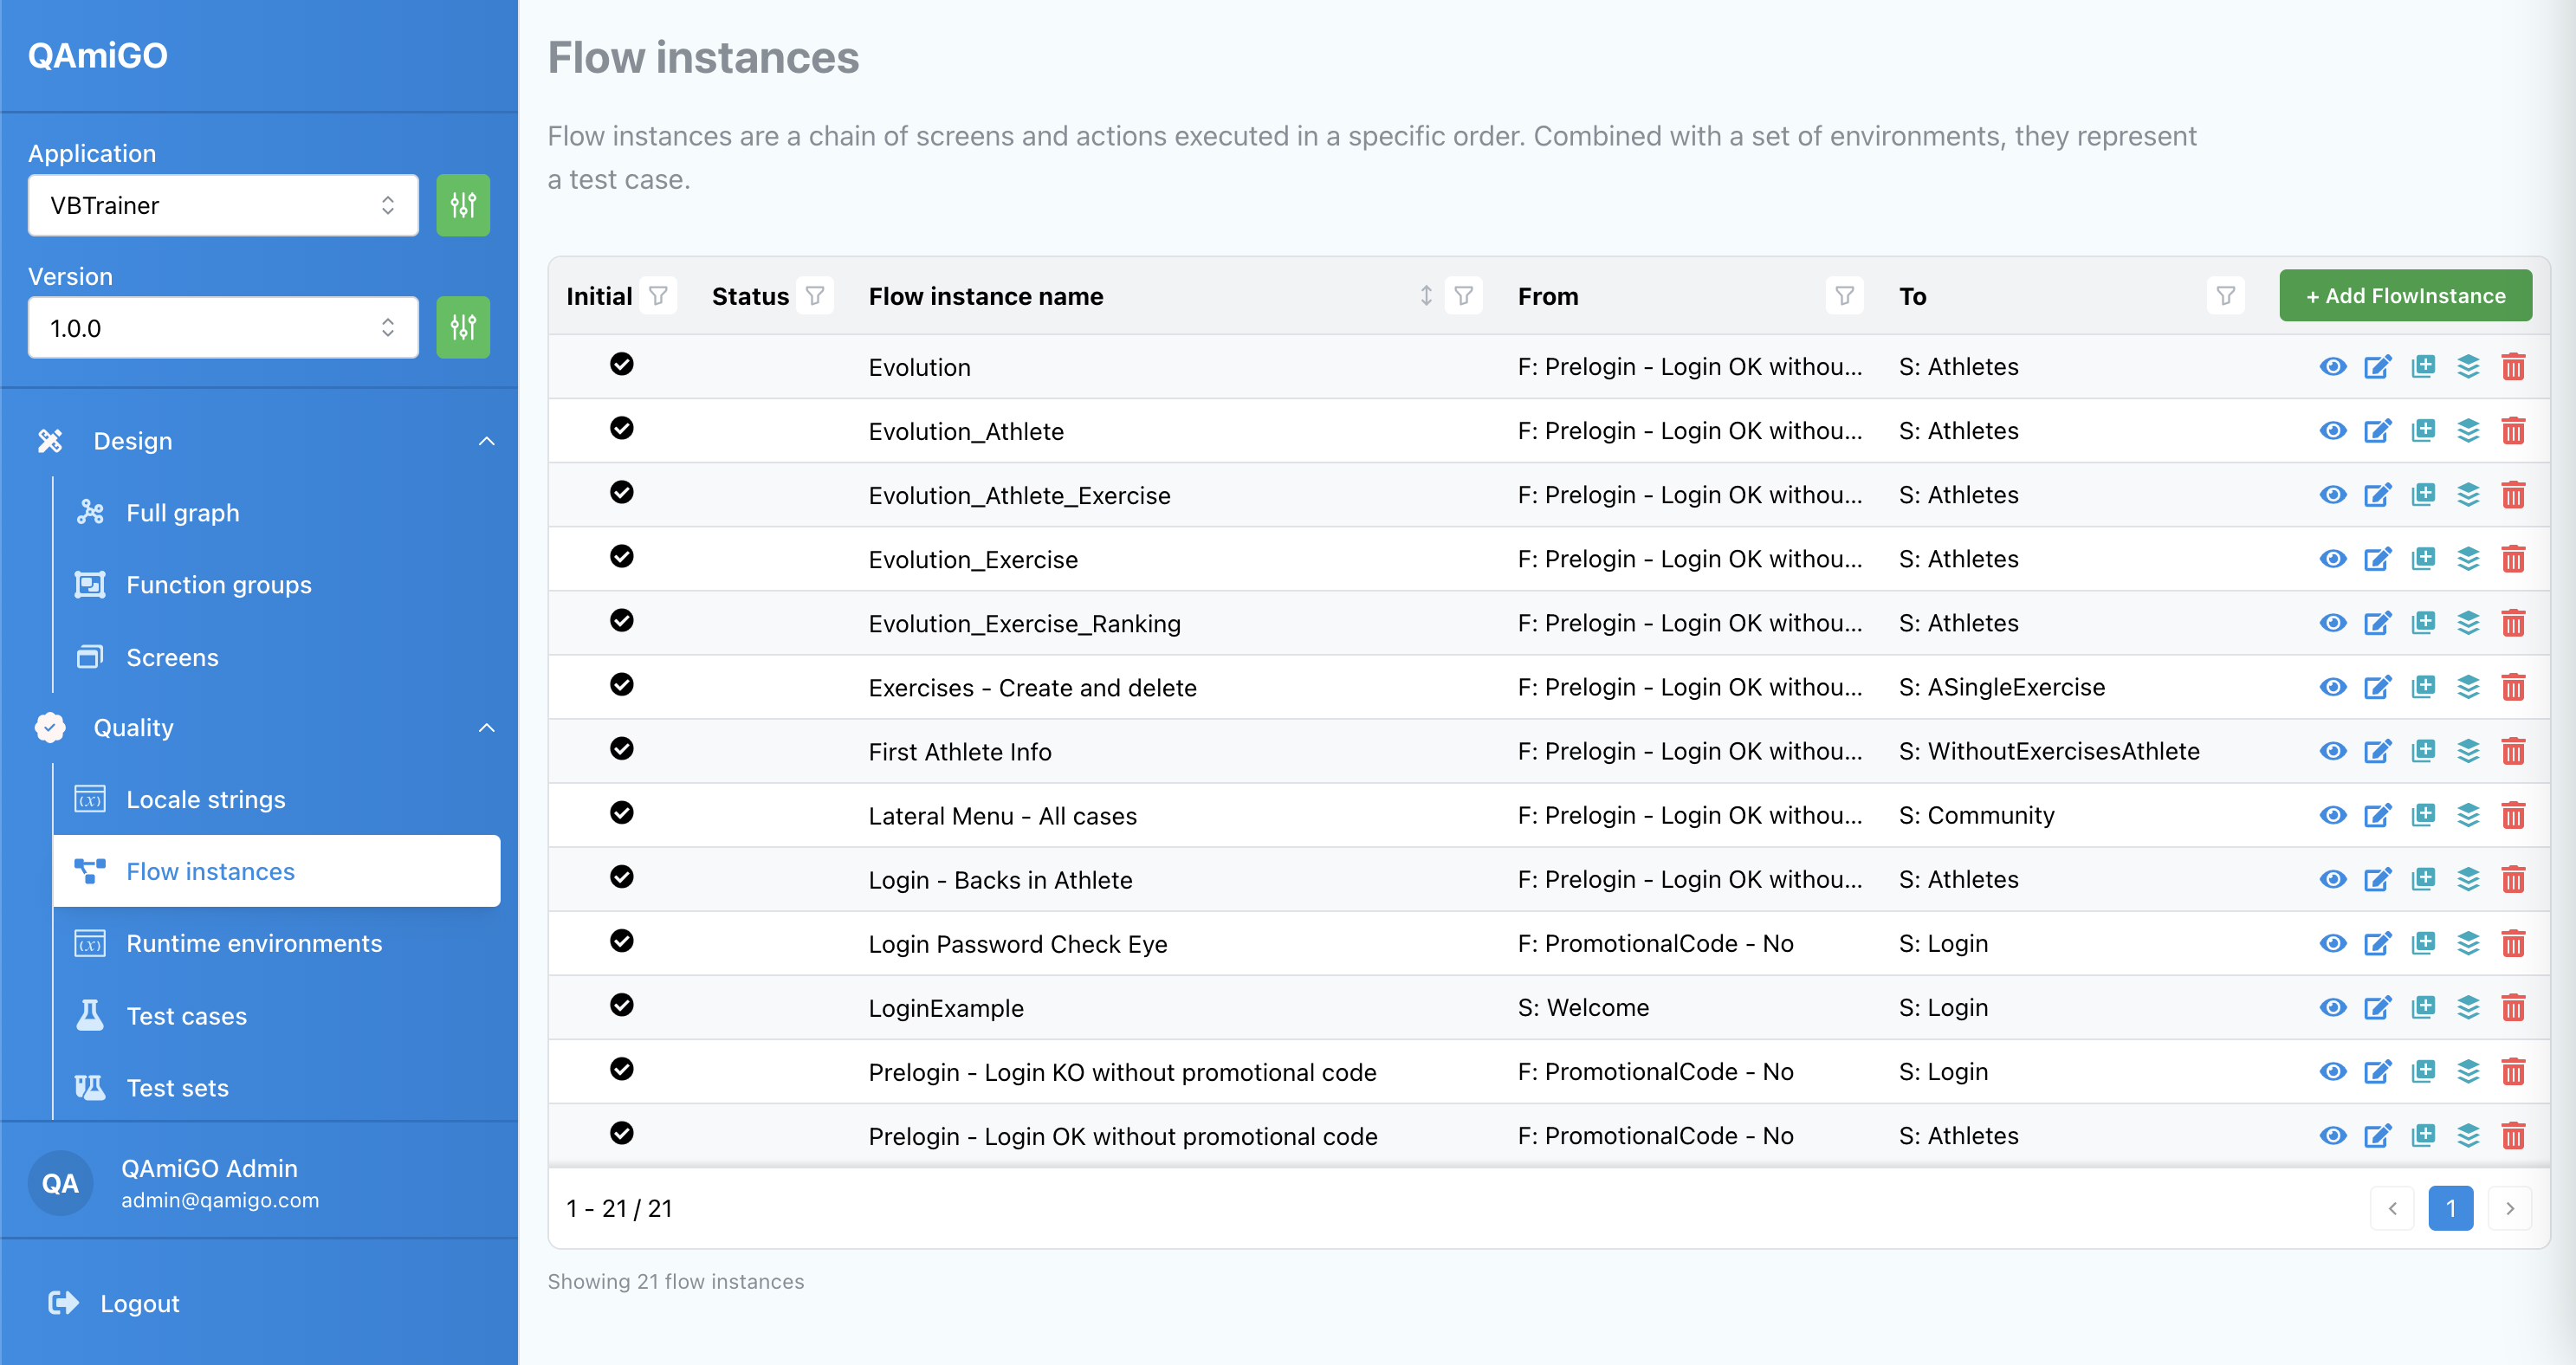Open Test cases page
This screenshot has width=2576, height=1365.
click(x=186, y=1016)
